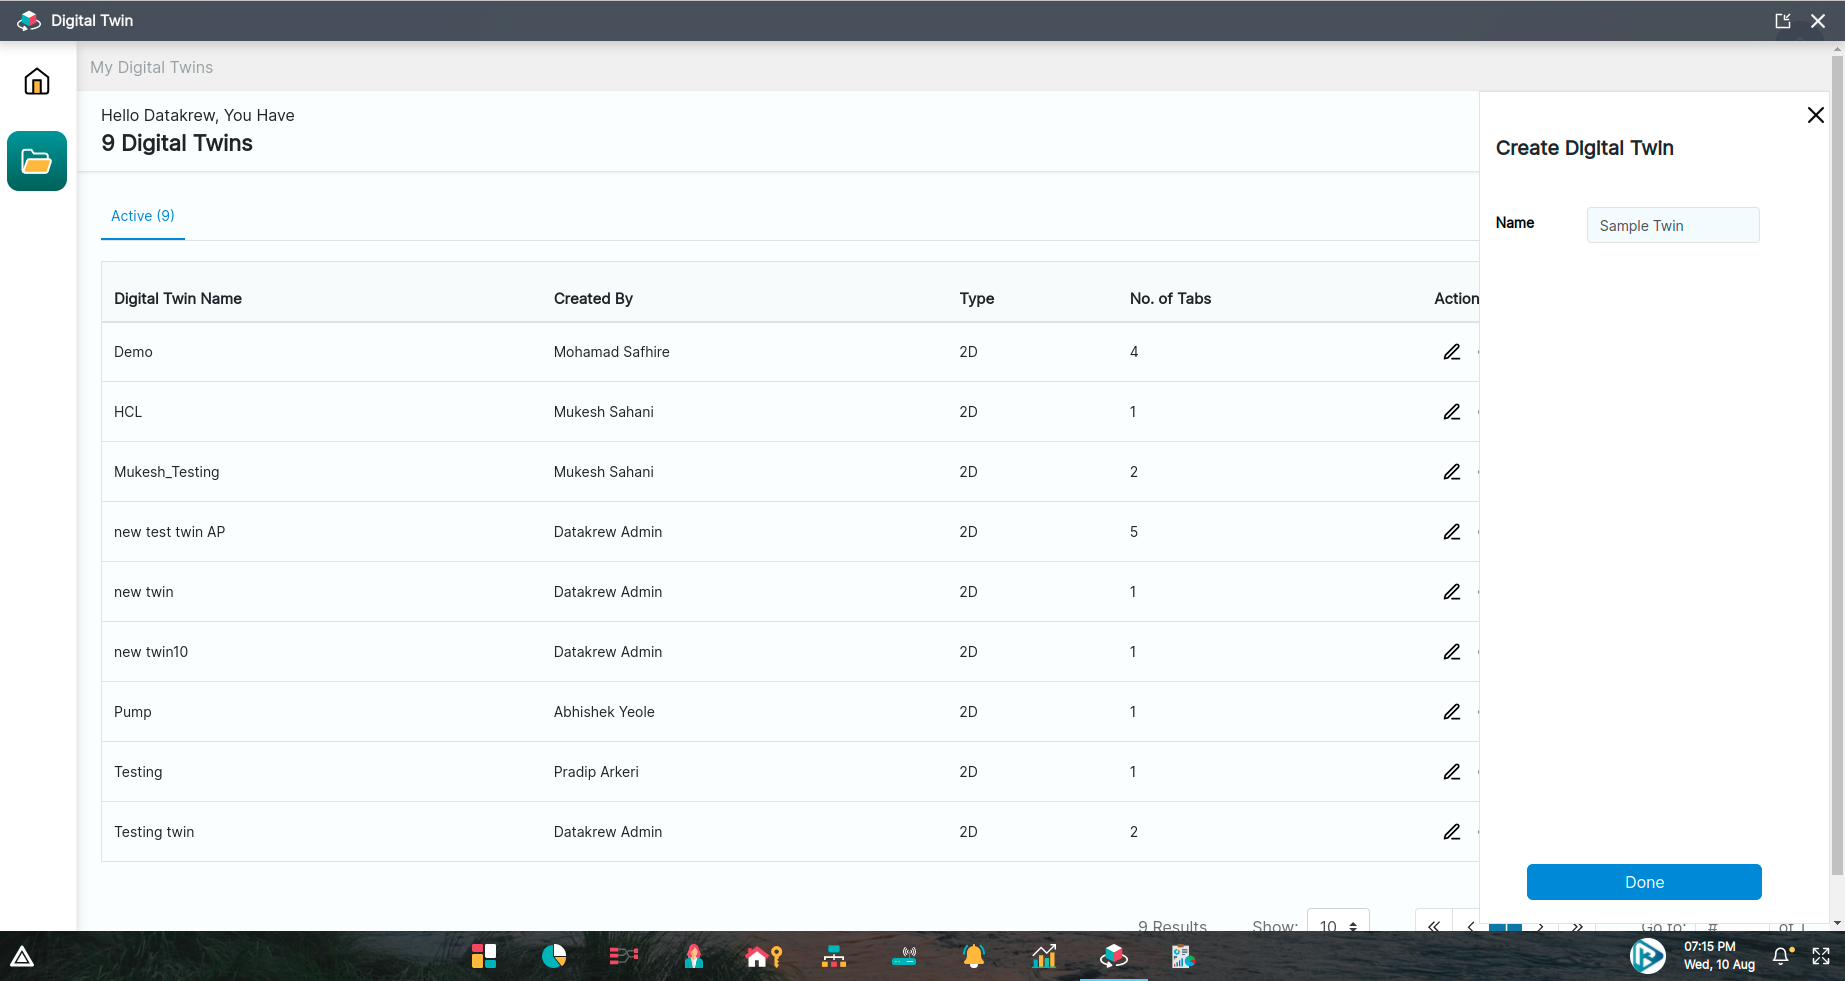The width and height of the screenshot is (1845, 981).
Task: Click the notification bell in the system tray
Action: pos(1781,957)
